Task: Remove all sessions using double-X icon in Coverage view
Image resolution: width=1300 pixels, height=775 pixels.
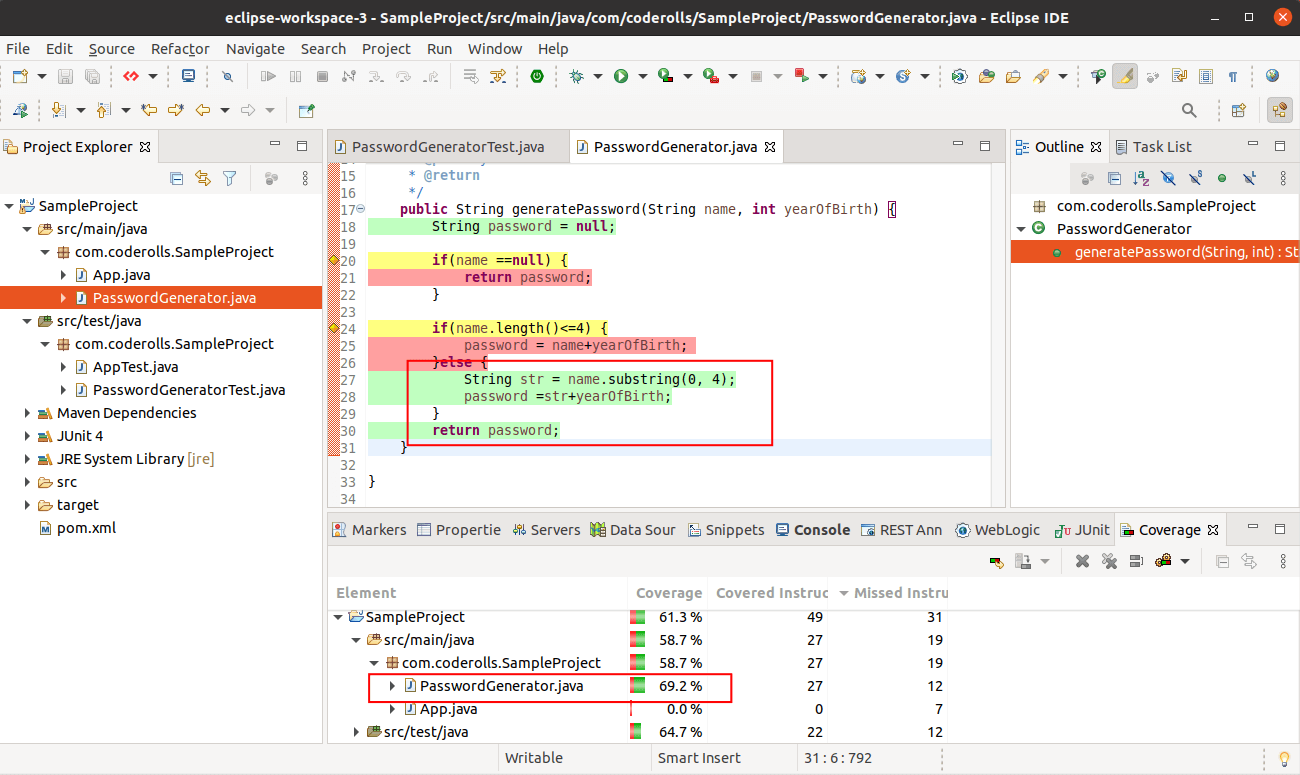Action: (1111, 561)
